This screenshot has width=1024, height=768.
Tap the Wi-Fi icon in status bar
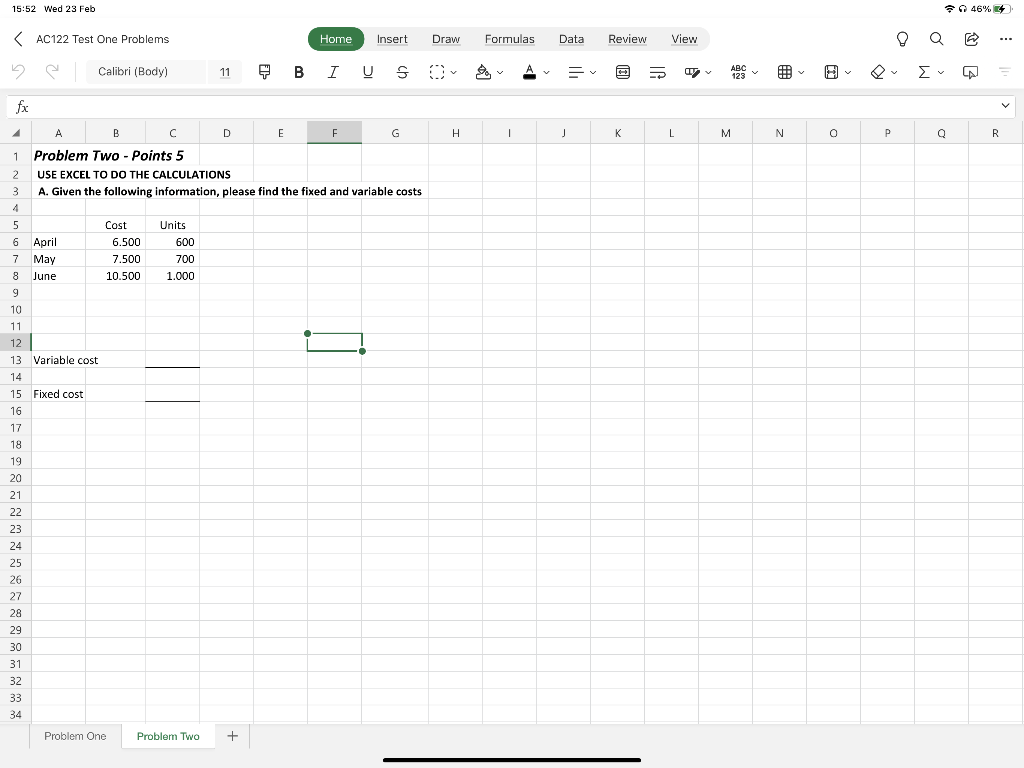click(950, 8)
